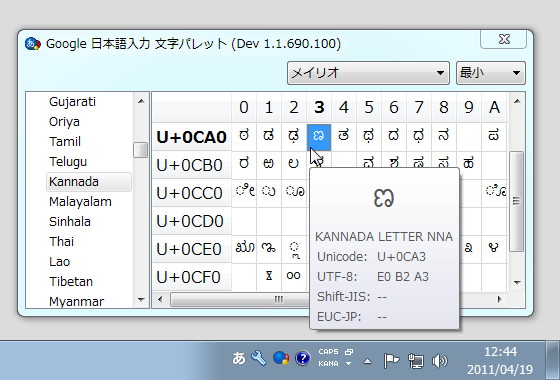Click bold column header 3
560x380 pixels.
coord(319,107)
